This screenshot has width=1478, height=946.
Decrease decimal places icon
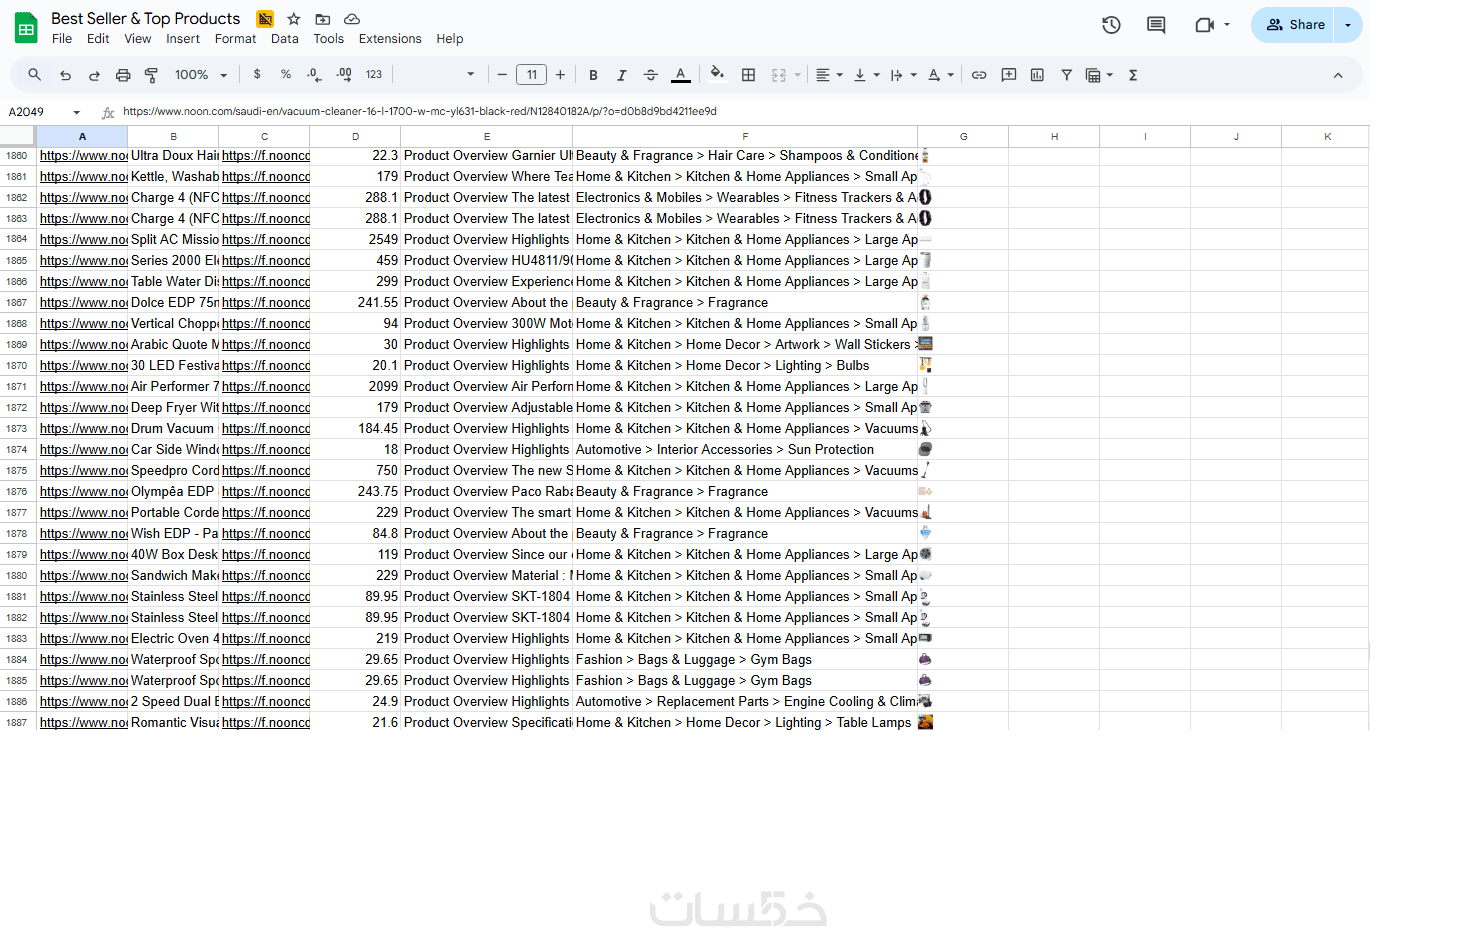(x=314, y=75)
